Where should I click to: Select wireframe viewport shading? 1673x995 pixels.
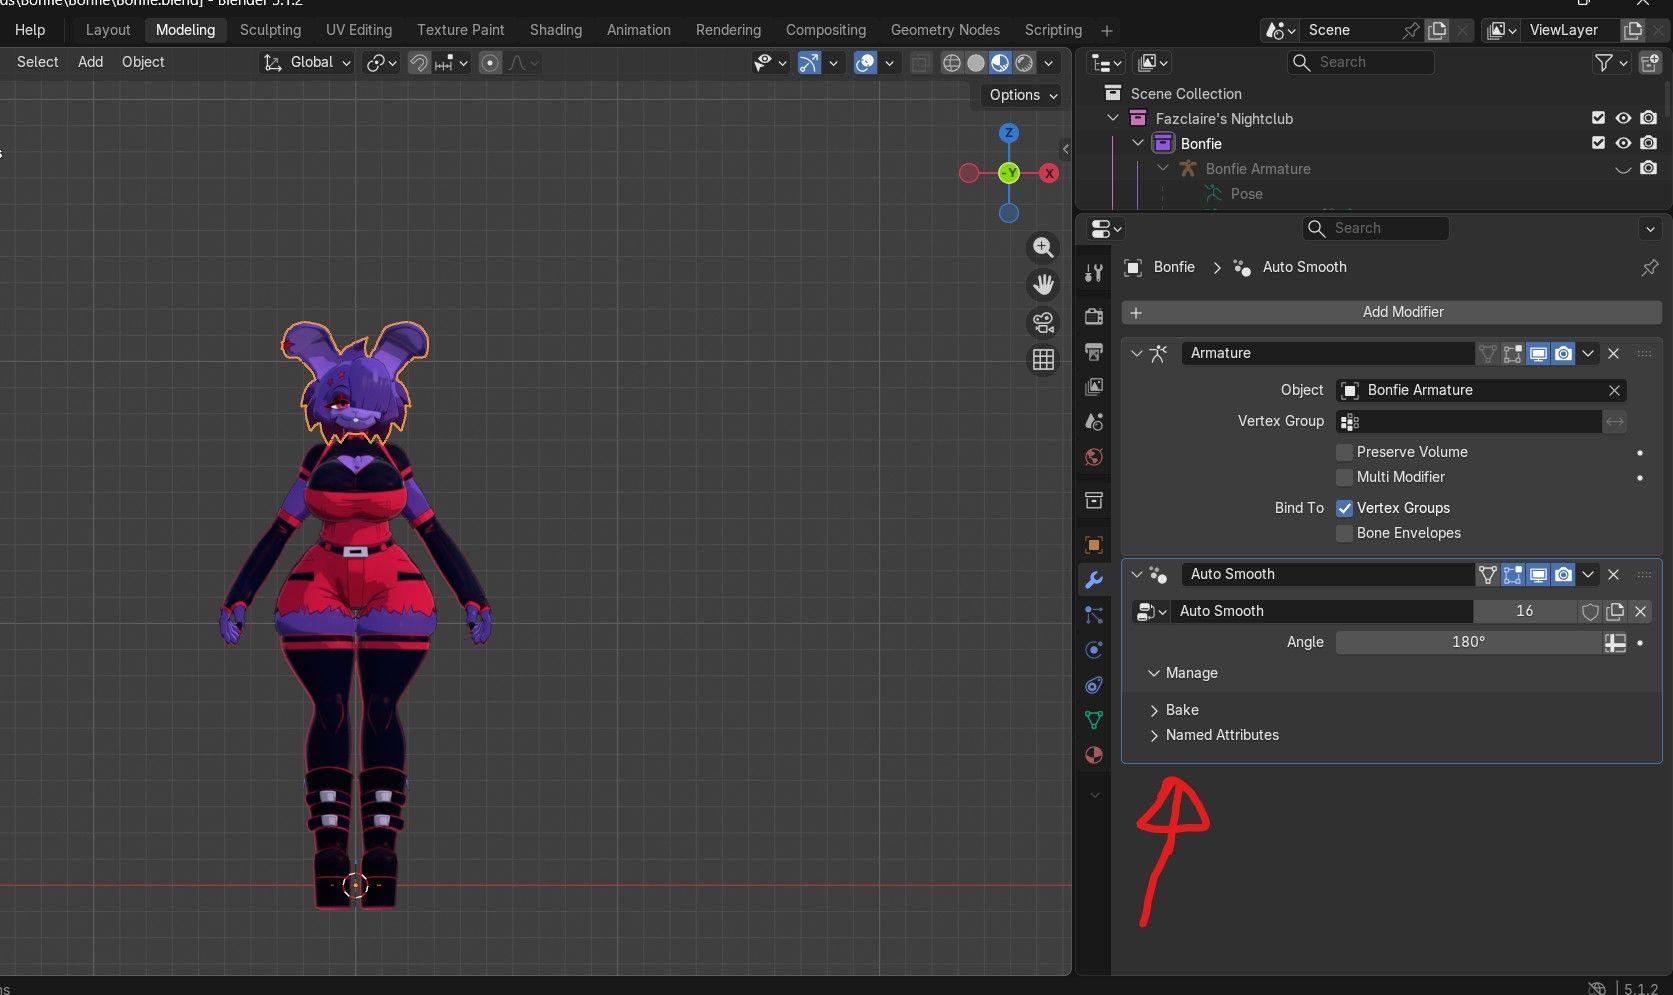[x=952, y=63]
